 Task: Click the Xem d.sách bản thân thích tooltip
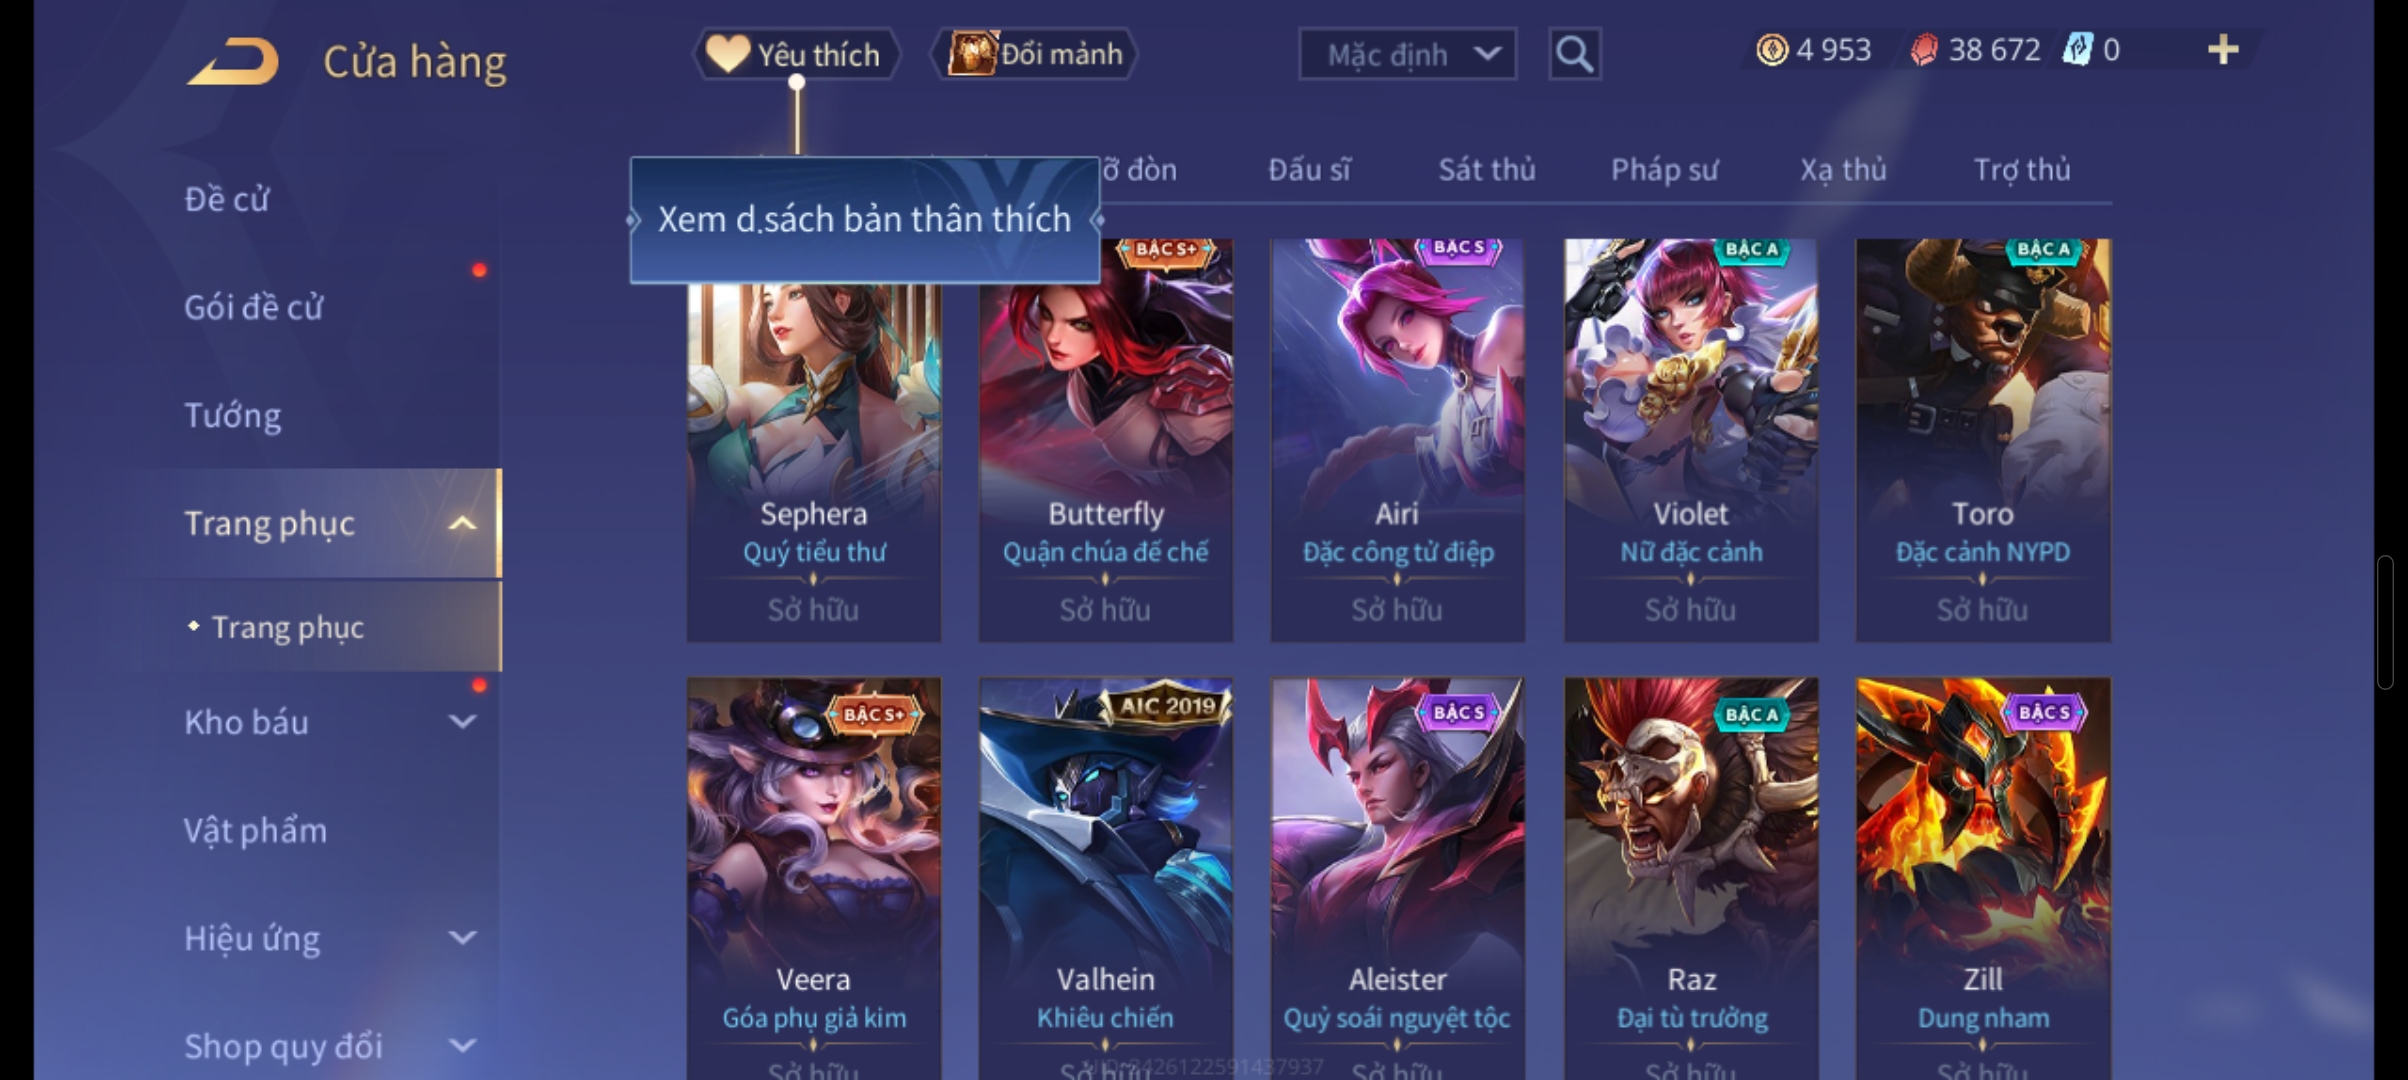point(865,220)
